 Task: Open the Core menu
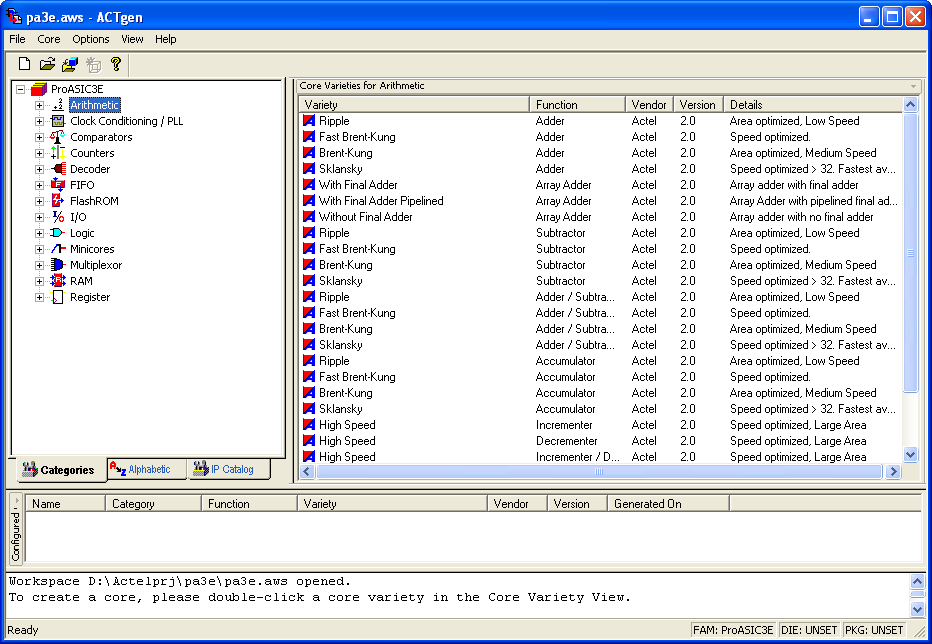click(49, 39)
